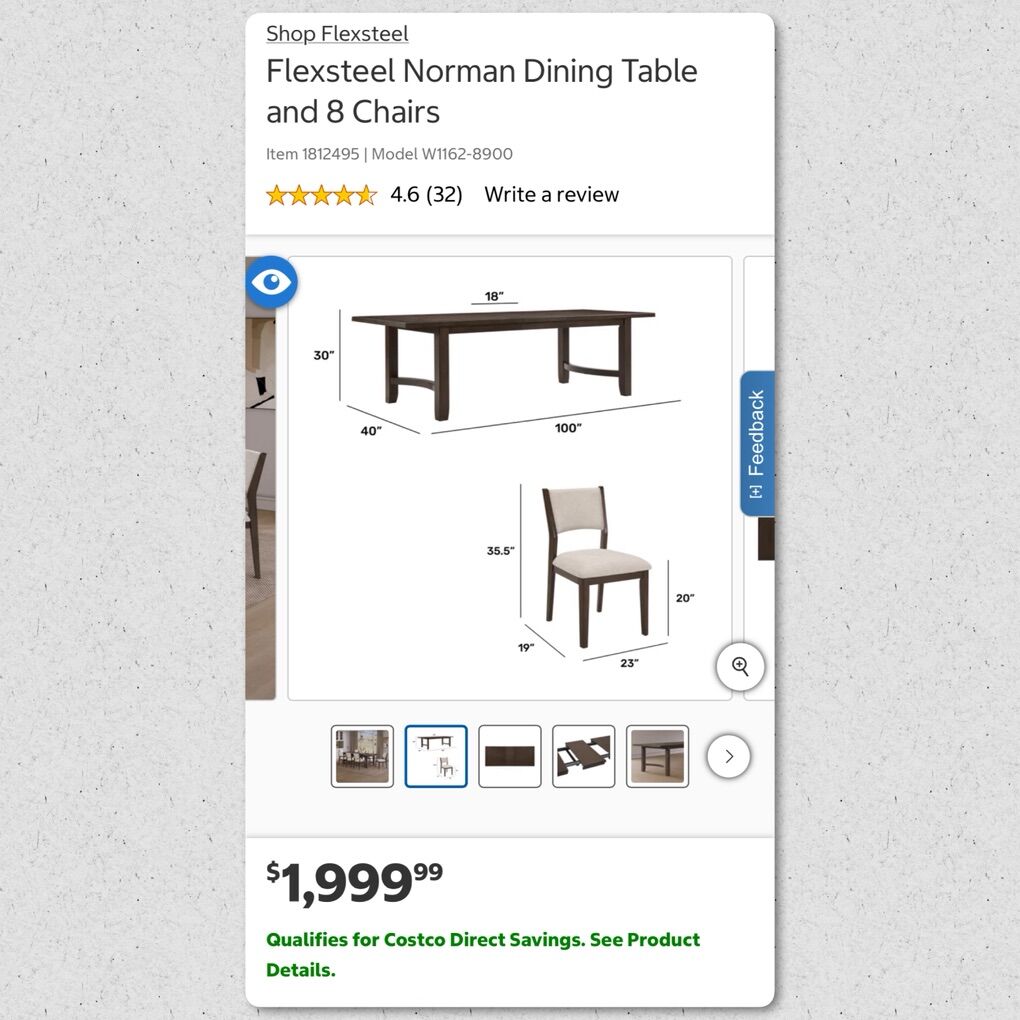Select the table leg close-up thumbnail
Viewport: 1020px width, 1020px height.
pyautogui.click(x=657, y=756)
